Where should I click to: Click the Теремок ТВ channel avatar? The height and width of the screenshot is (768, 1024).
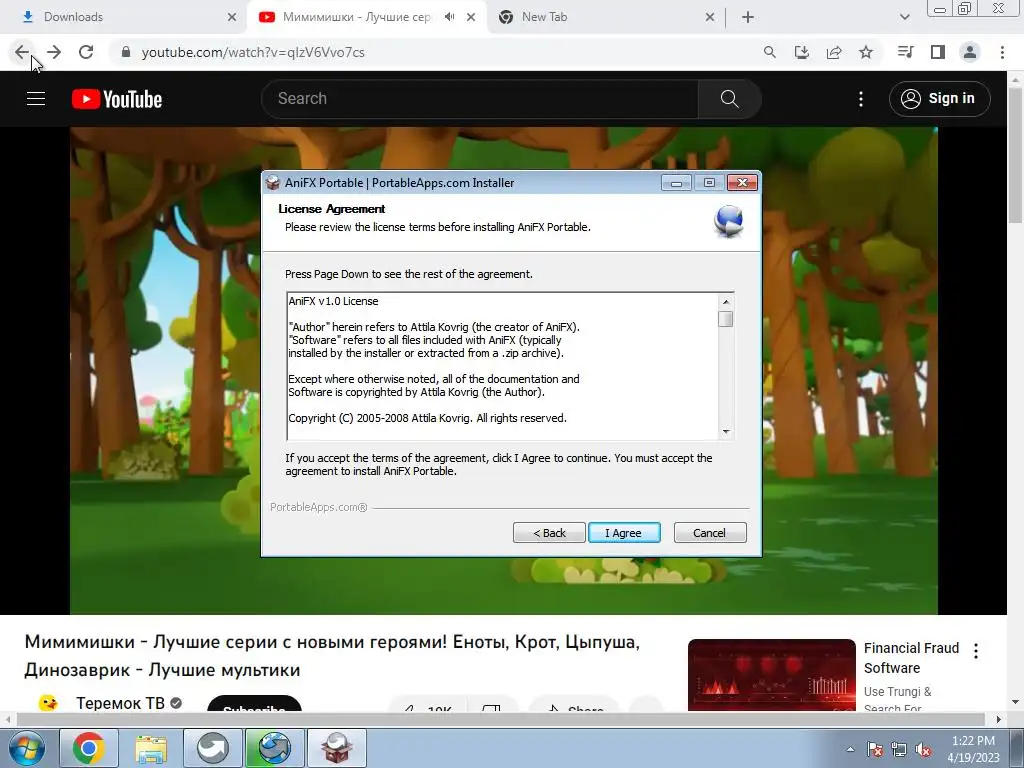(x=48, y=703)
